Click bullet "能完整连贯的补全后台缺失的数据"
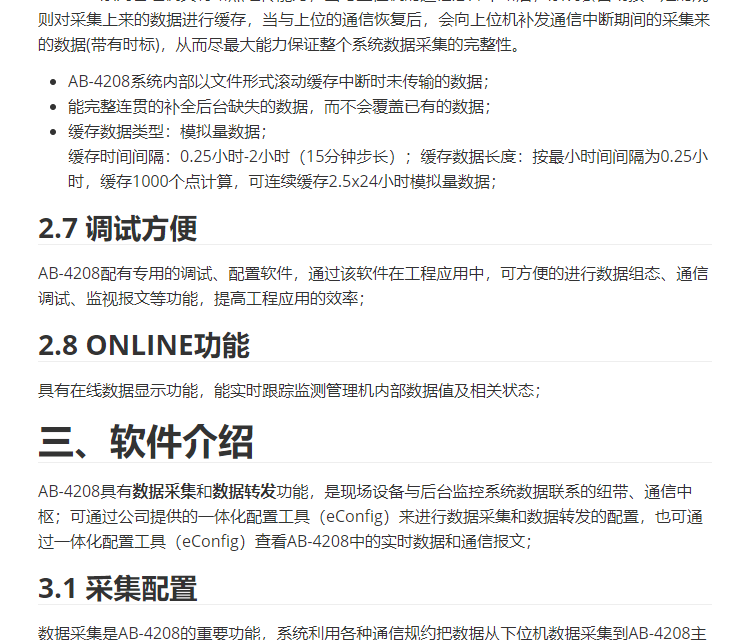 click(279, 107)
